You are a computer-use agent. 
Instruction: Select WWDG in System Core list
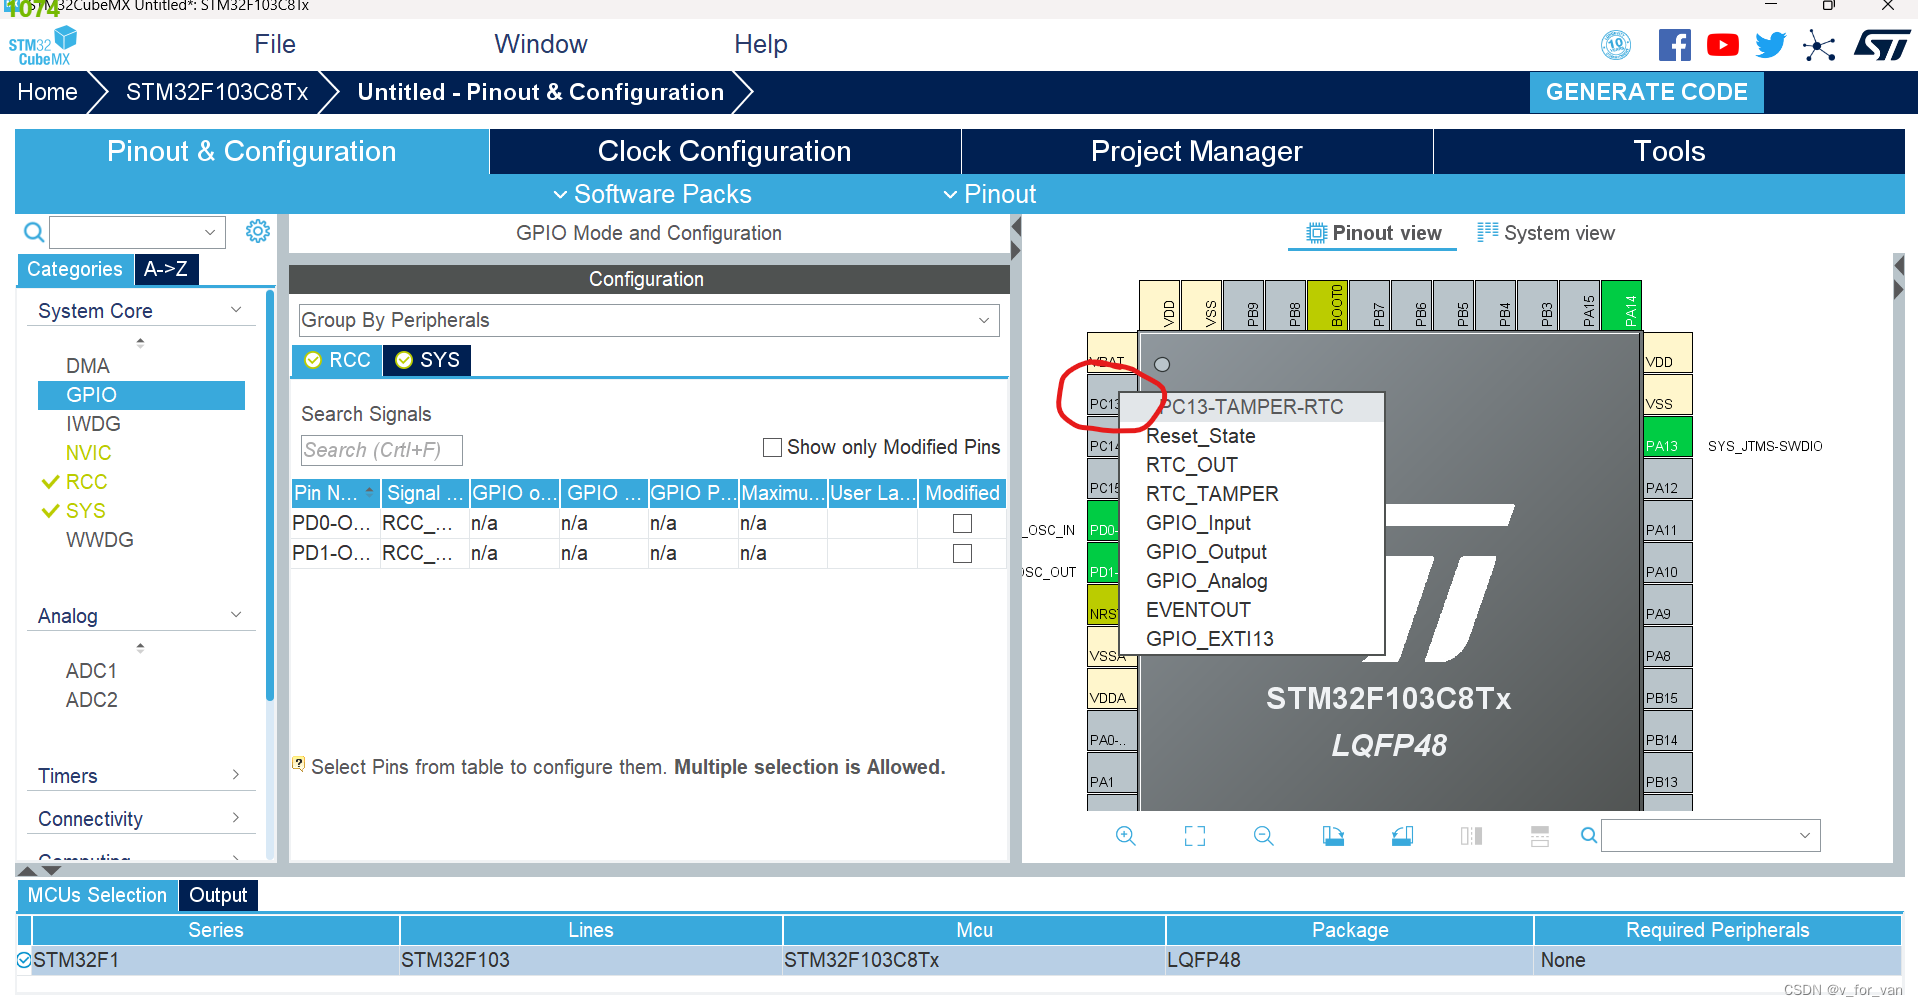point(99,540)
